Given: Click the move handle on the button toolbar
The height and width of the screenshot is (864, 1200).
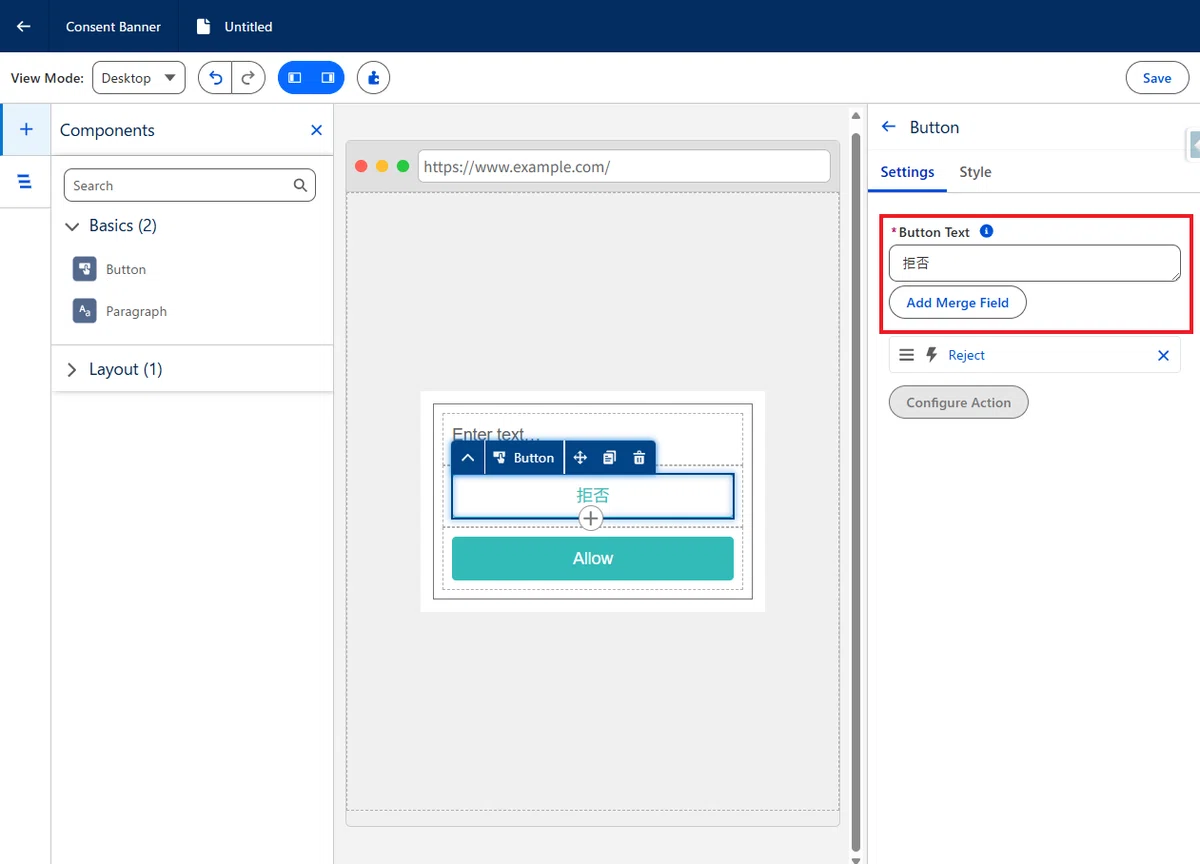Looking at the screenshot, I should tap(580, 458).
